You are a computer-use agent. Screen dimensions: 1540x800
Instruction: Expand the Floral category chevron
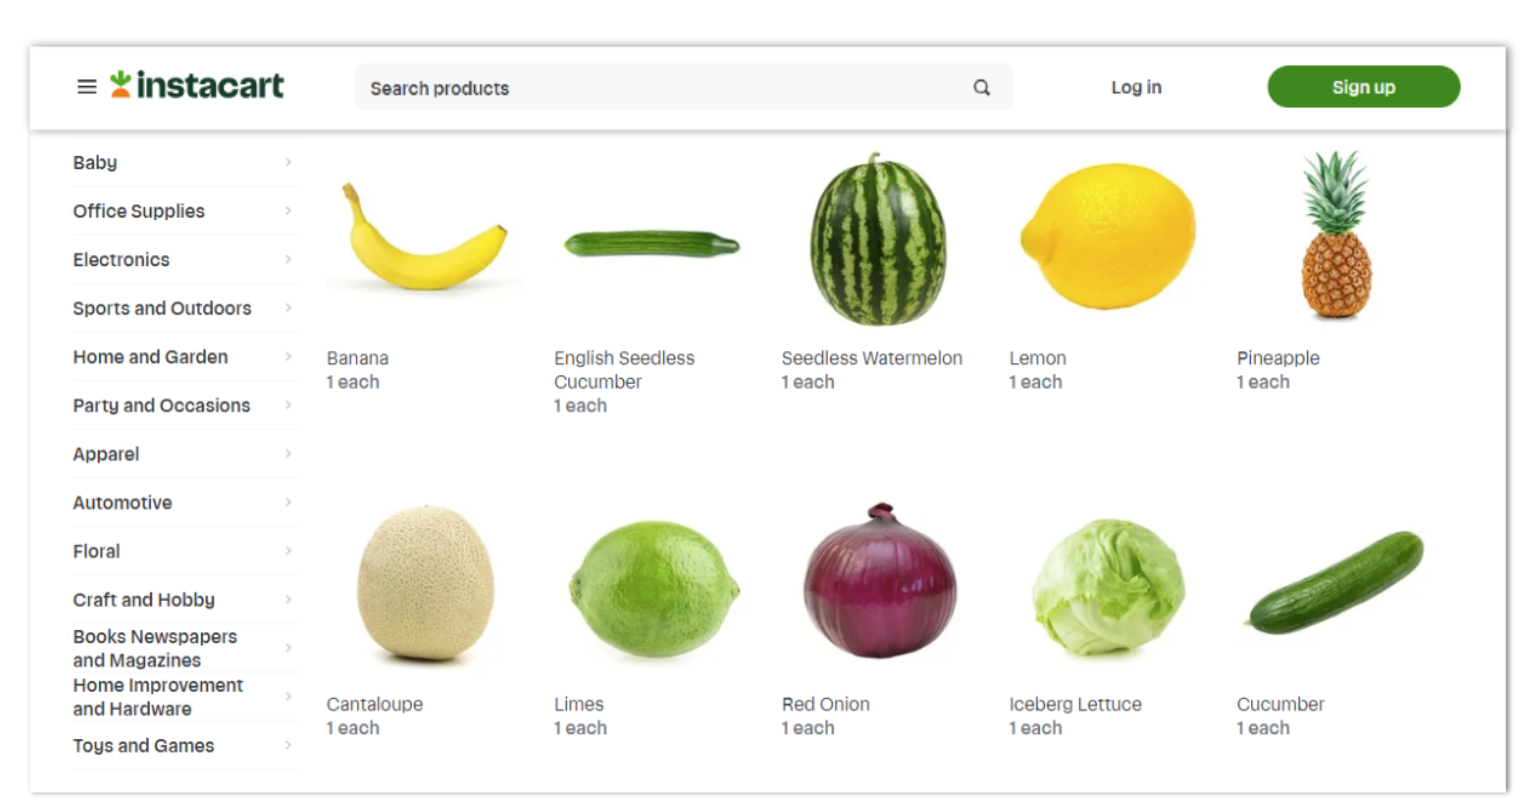(x=288, y=551)
